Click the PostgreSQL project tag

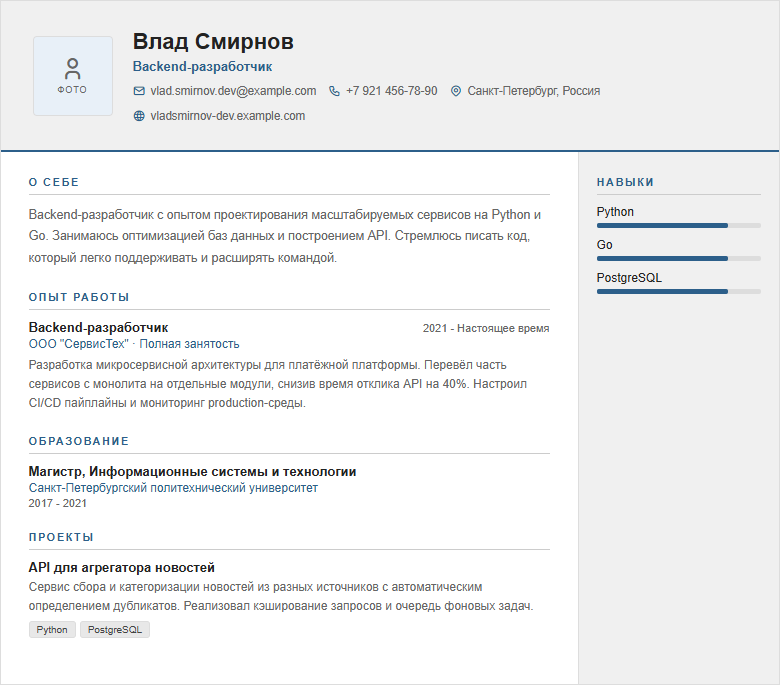tap(115, 630)
